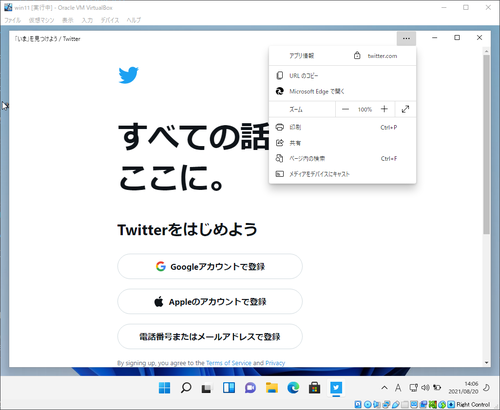Click VirtualBox USB status icon
The height and width of the screenshot is (410, 500).
coord(395,404)
